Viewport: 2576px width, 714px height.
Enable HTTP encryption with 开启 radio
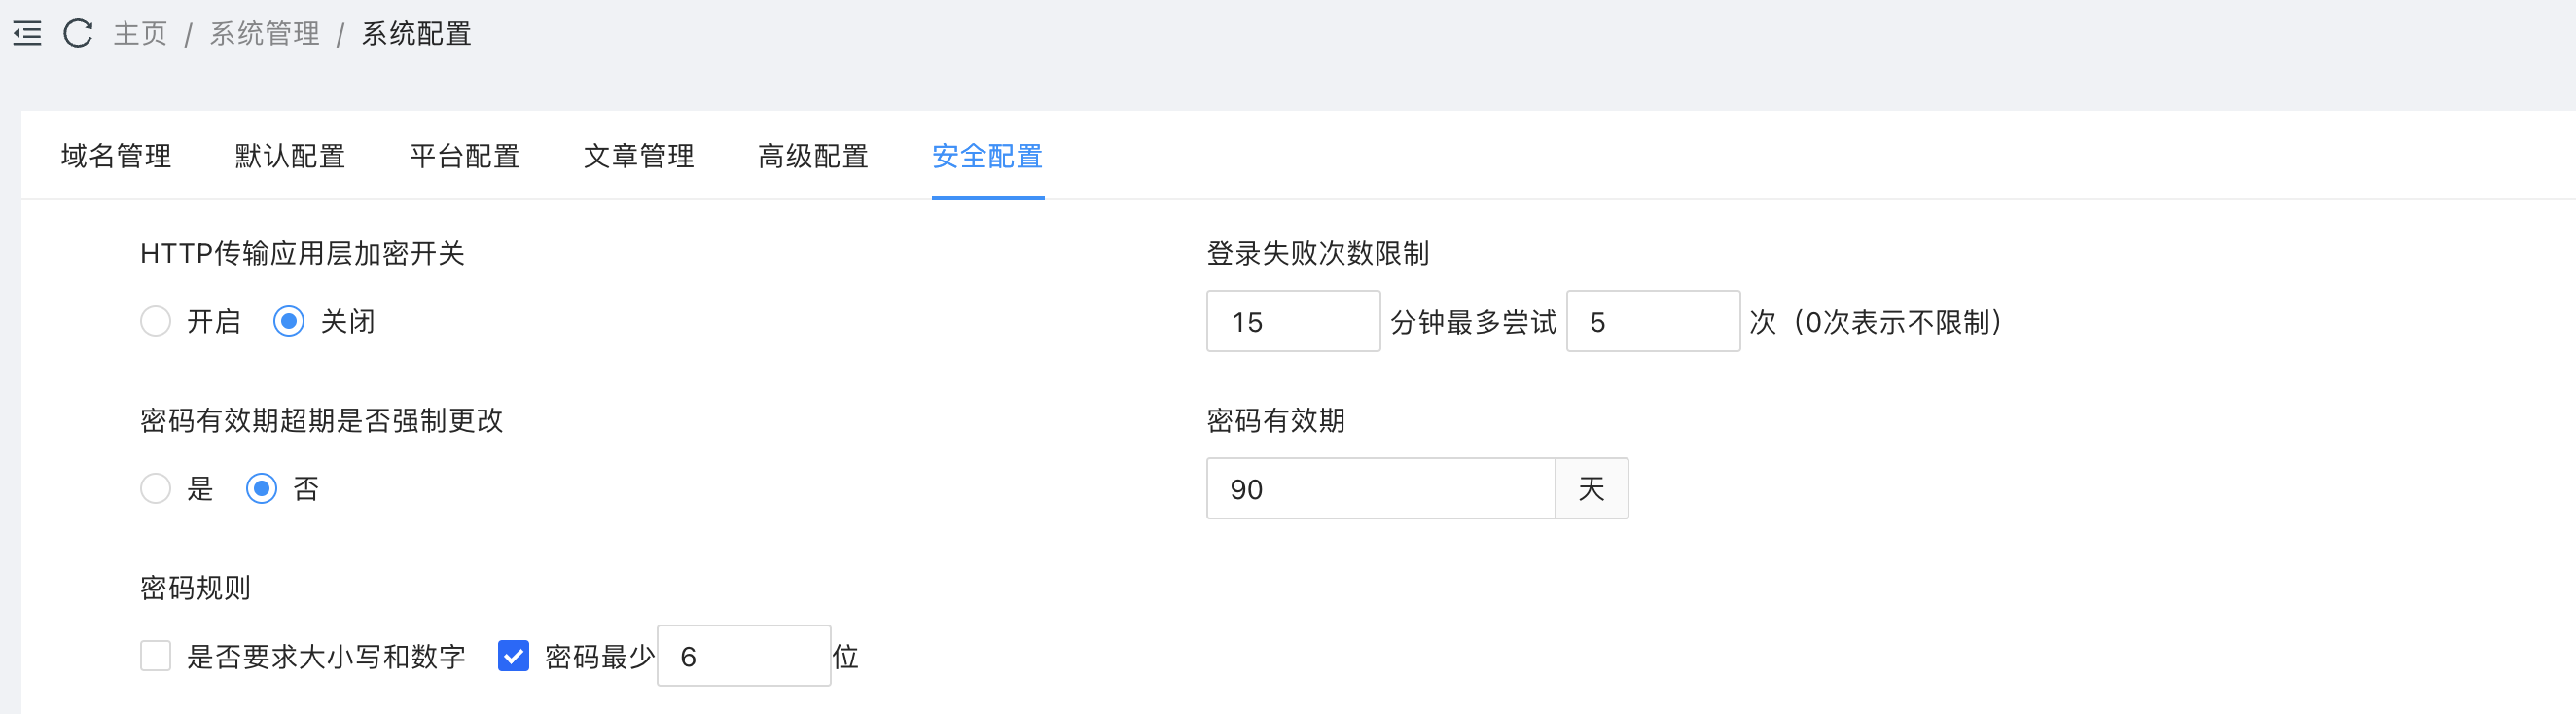156,322
